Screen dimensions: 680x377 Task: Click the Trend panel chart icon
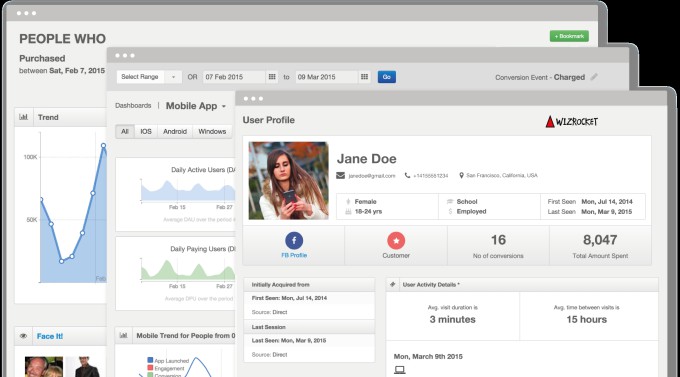(x=23, y=117)
